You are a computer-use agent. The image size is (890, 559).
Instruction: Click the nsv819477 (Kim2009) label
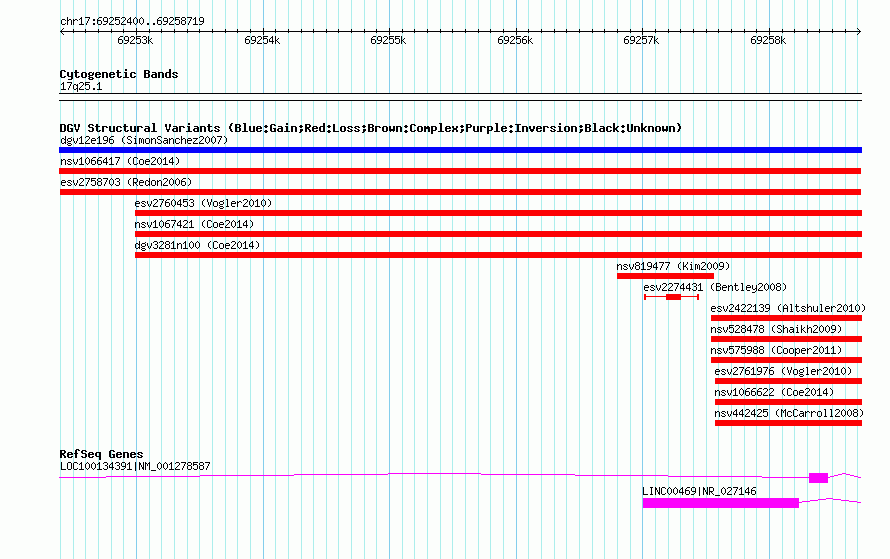click(x=673, y=266)
